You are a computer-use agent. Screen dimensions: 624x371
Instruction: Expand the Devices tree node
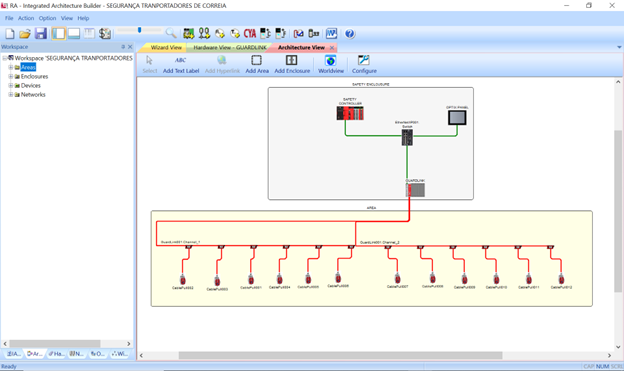pyautogui.click(x=11, y=86)
